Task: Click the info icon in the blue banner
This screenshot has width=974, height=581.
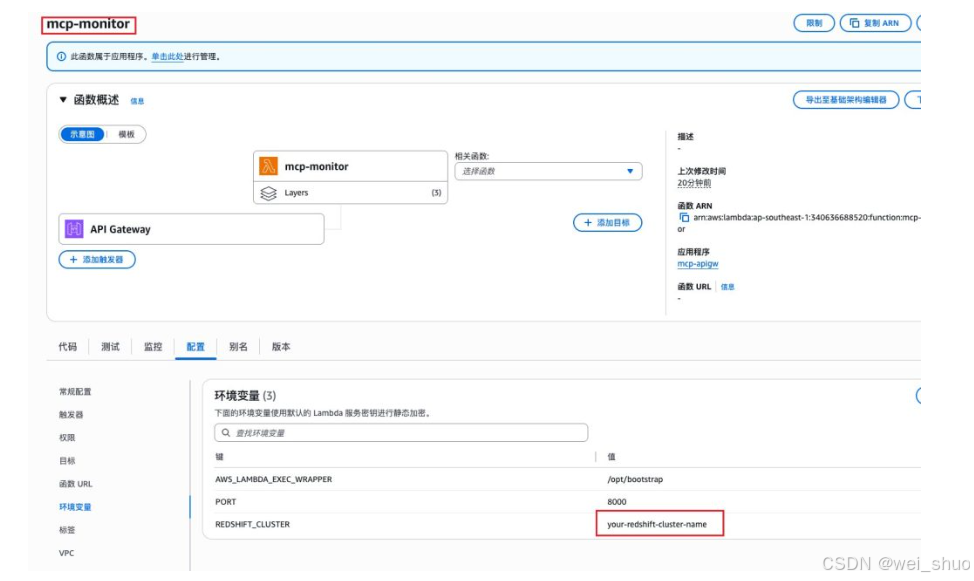Action: tap(61, 57)
